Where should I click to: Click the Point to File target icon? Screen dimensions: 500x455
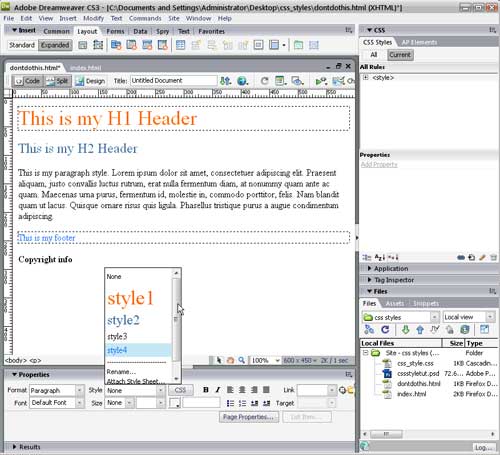342,390
